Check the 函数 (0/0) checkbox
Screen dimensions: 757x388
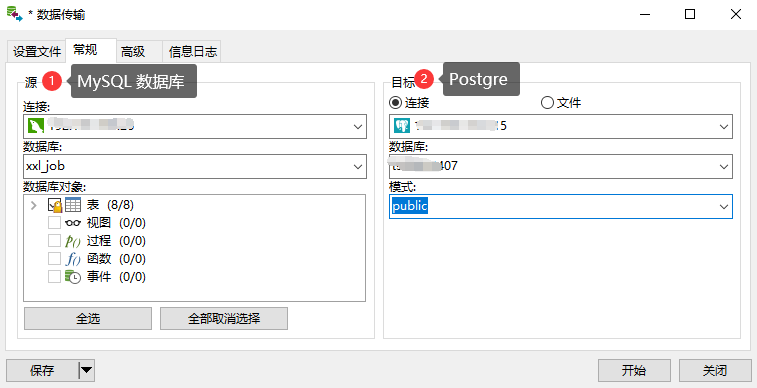[x=54, y=259]
